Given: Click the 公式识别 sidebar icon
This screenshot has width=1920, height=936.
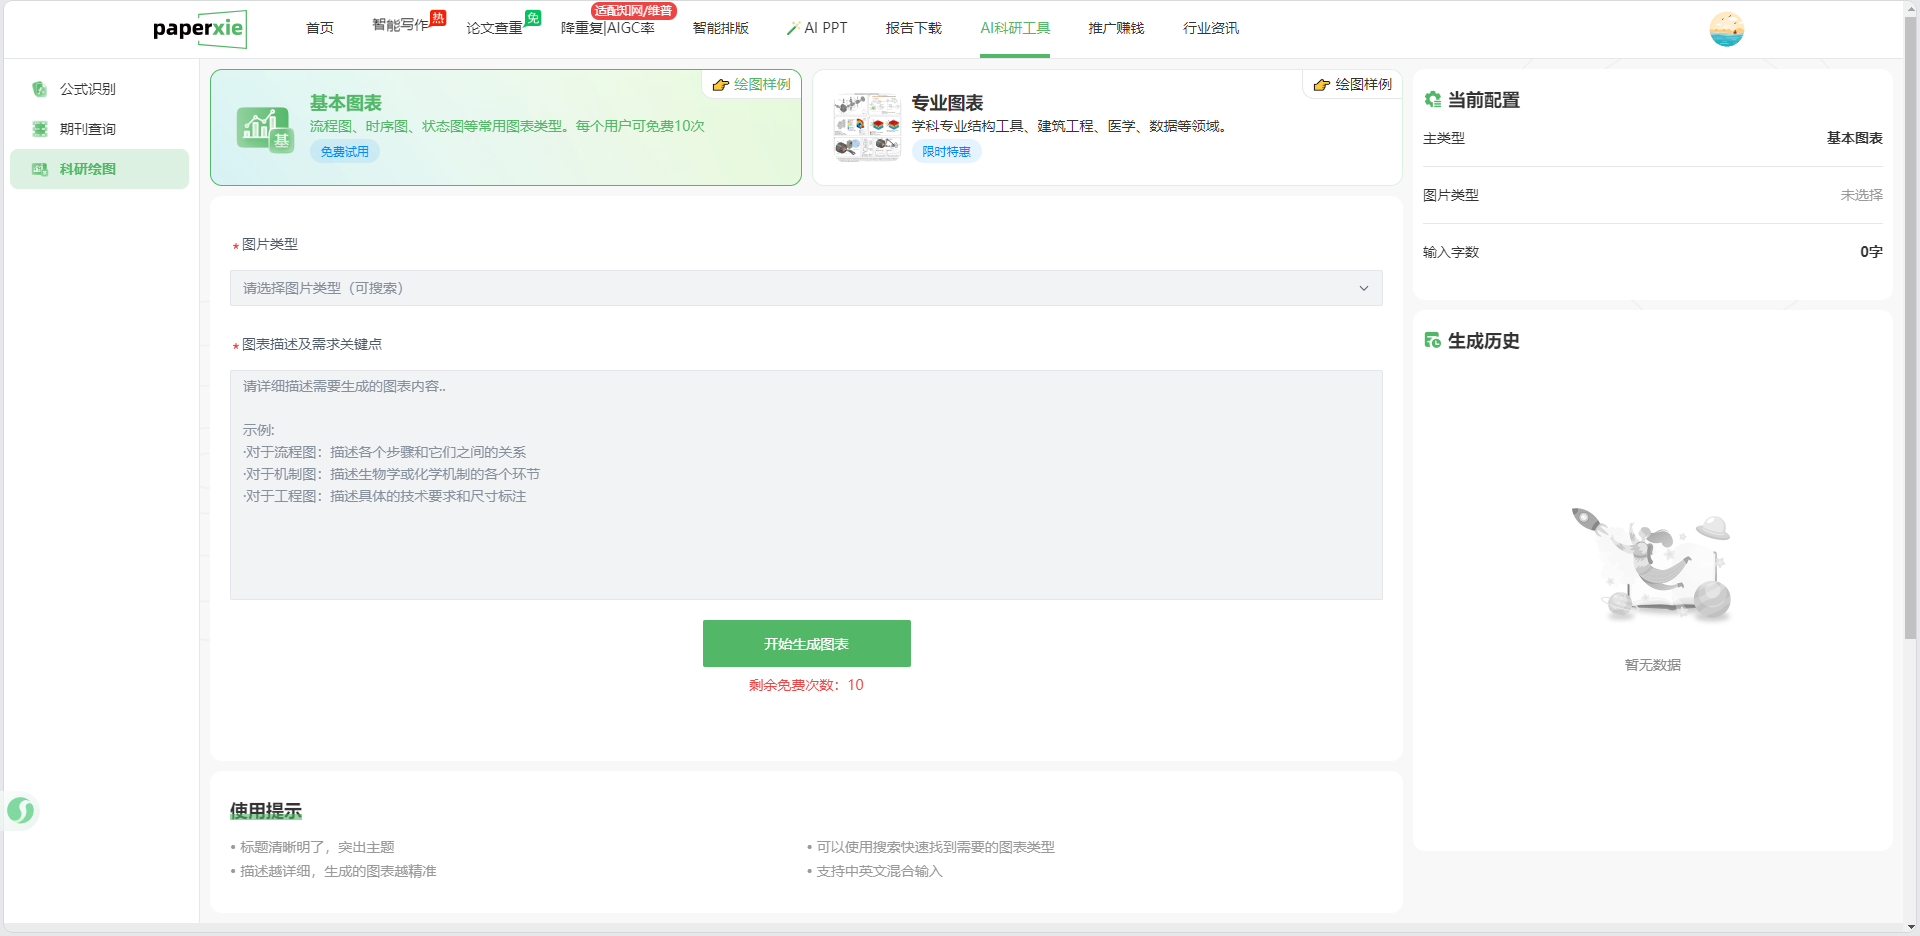Looking at the screenshot, I should click(40, 89).
